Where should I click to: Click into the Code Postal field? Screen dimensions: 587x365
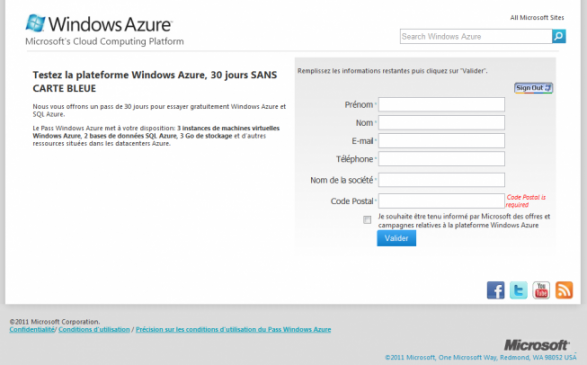coord(441,201)
